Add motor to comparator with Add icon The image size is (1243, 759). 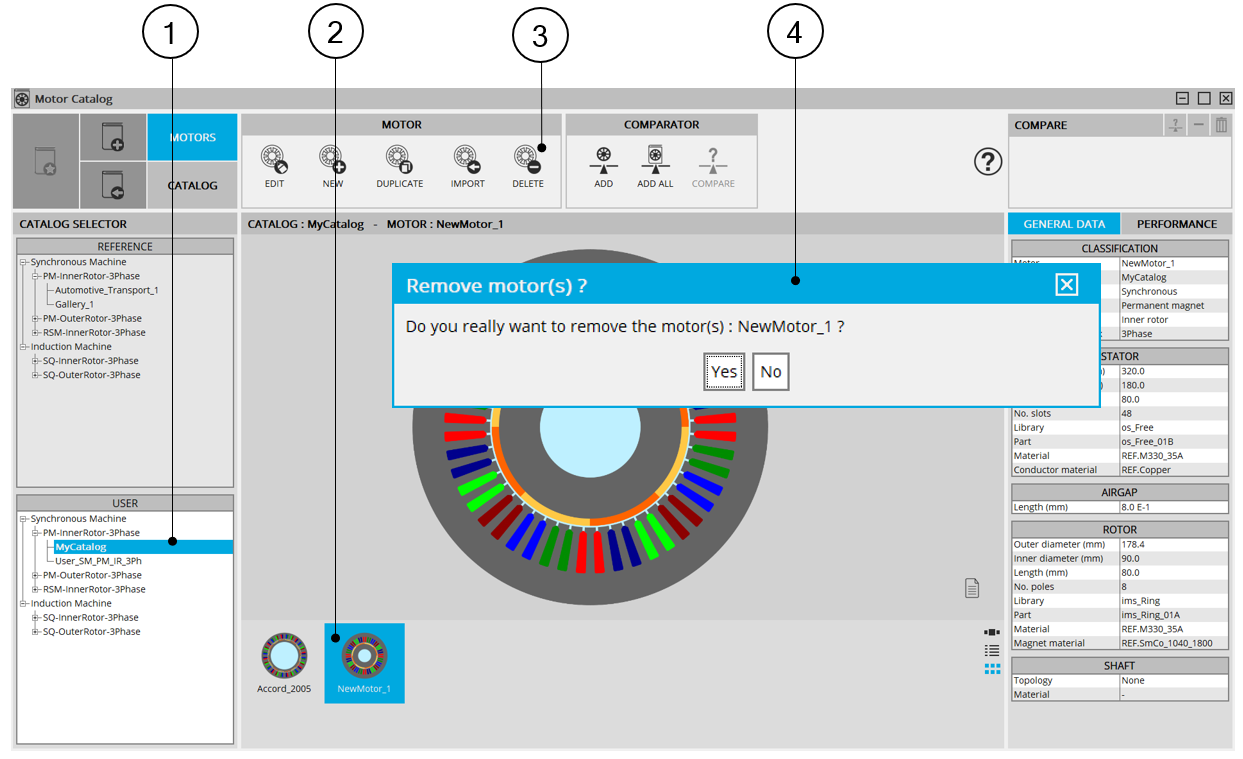click(x=603, y=161)
